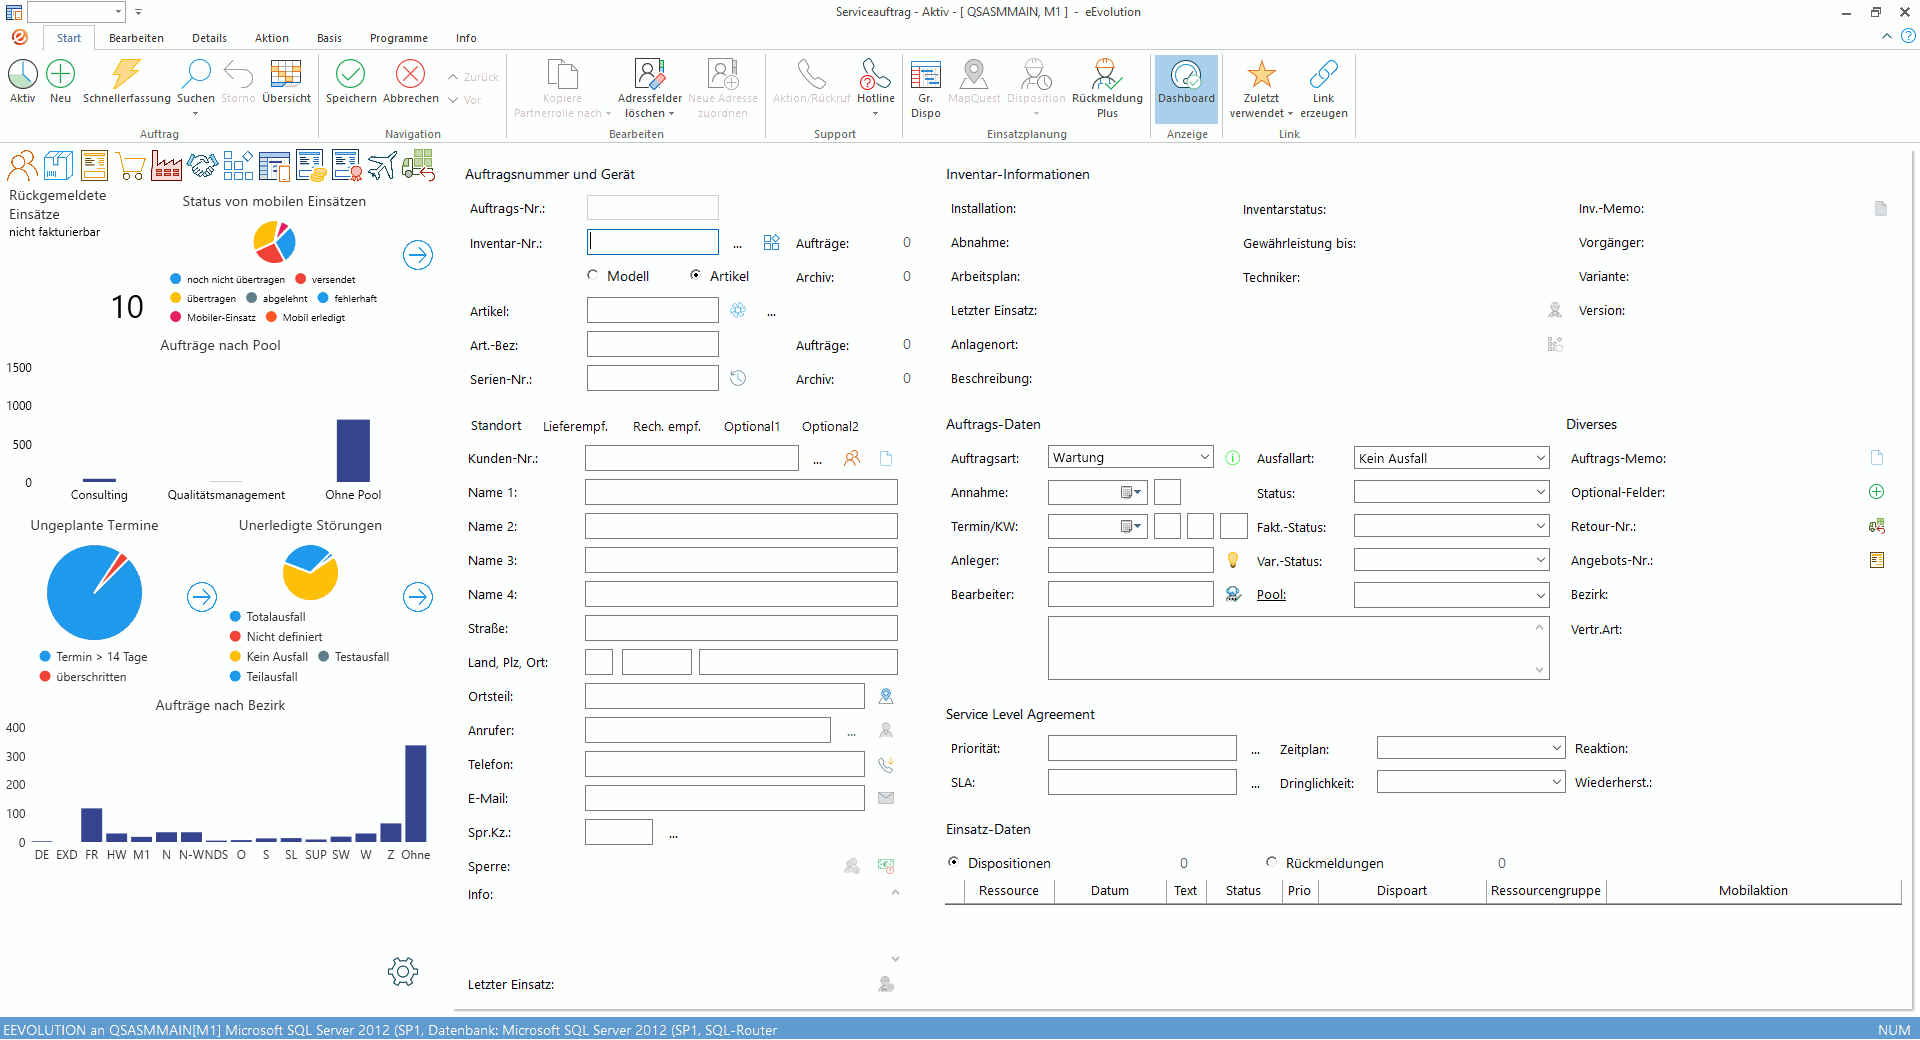Switch to the Bearbeiten ribbon tab

tap(136, 38)
